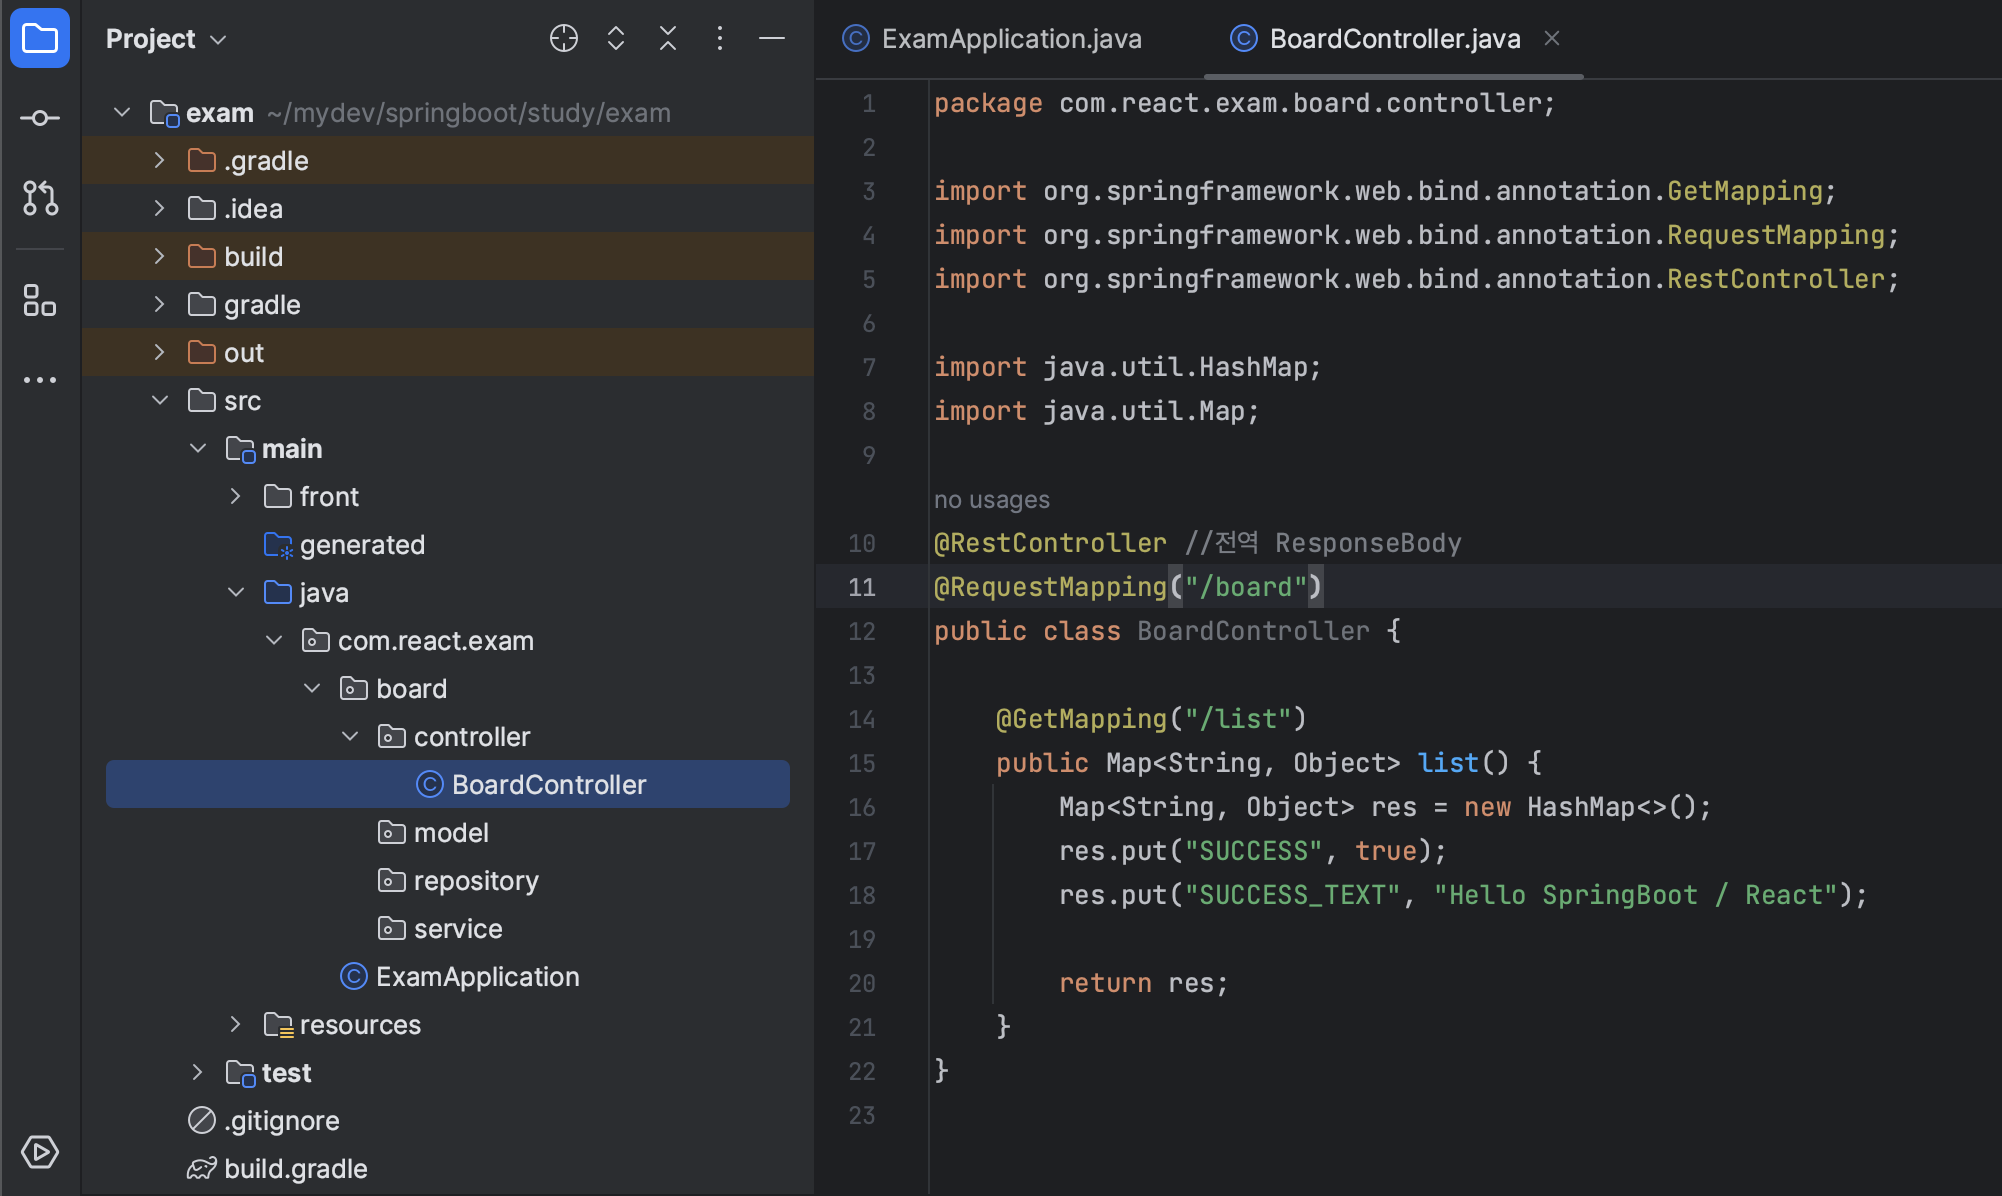
Task: Click the no usages hint
Action: pos(991,499)
